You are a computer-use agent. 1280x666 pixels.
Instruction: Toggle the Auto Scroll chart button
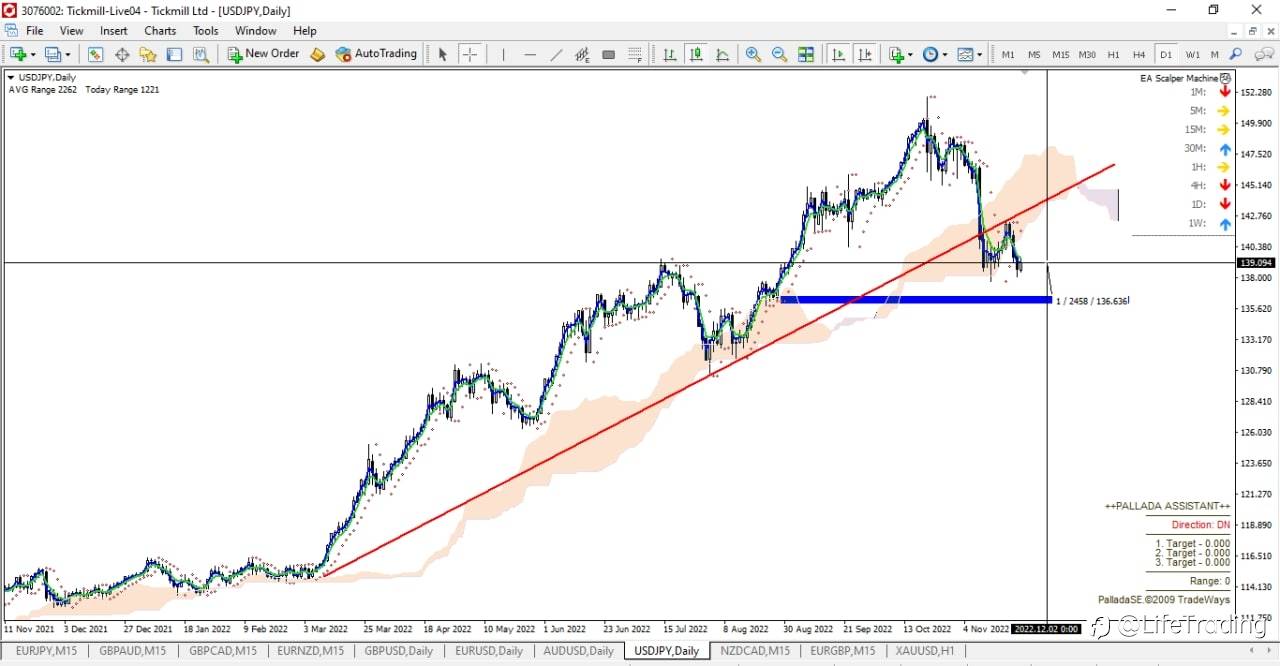click(x=838, y=55)
